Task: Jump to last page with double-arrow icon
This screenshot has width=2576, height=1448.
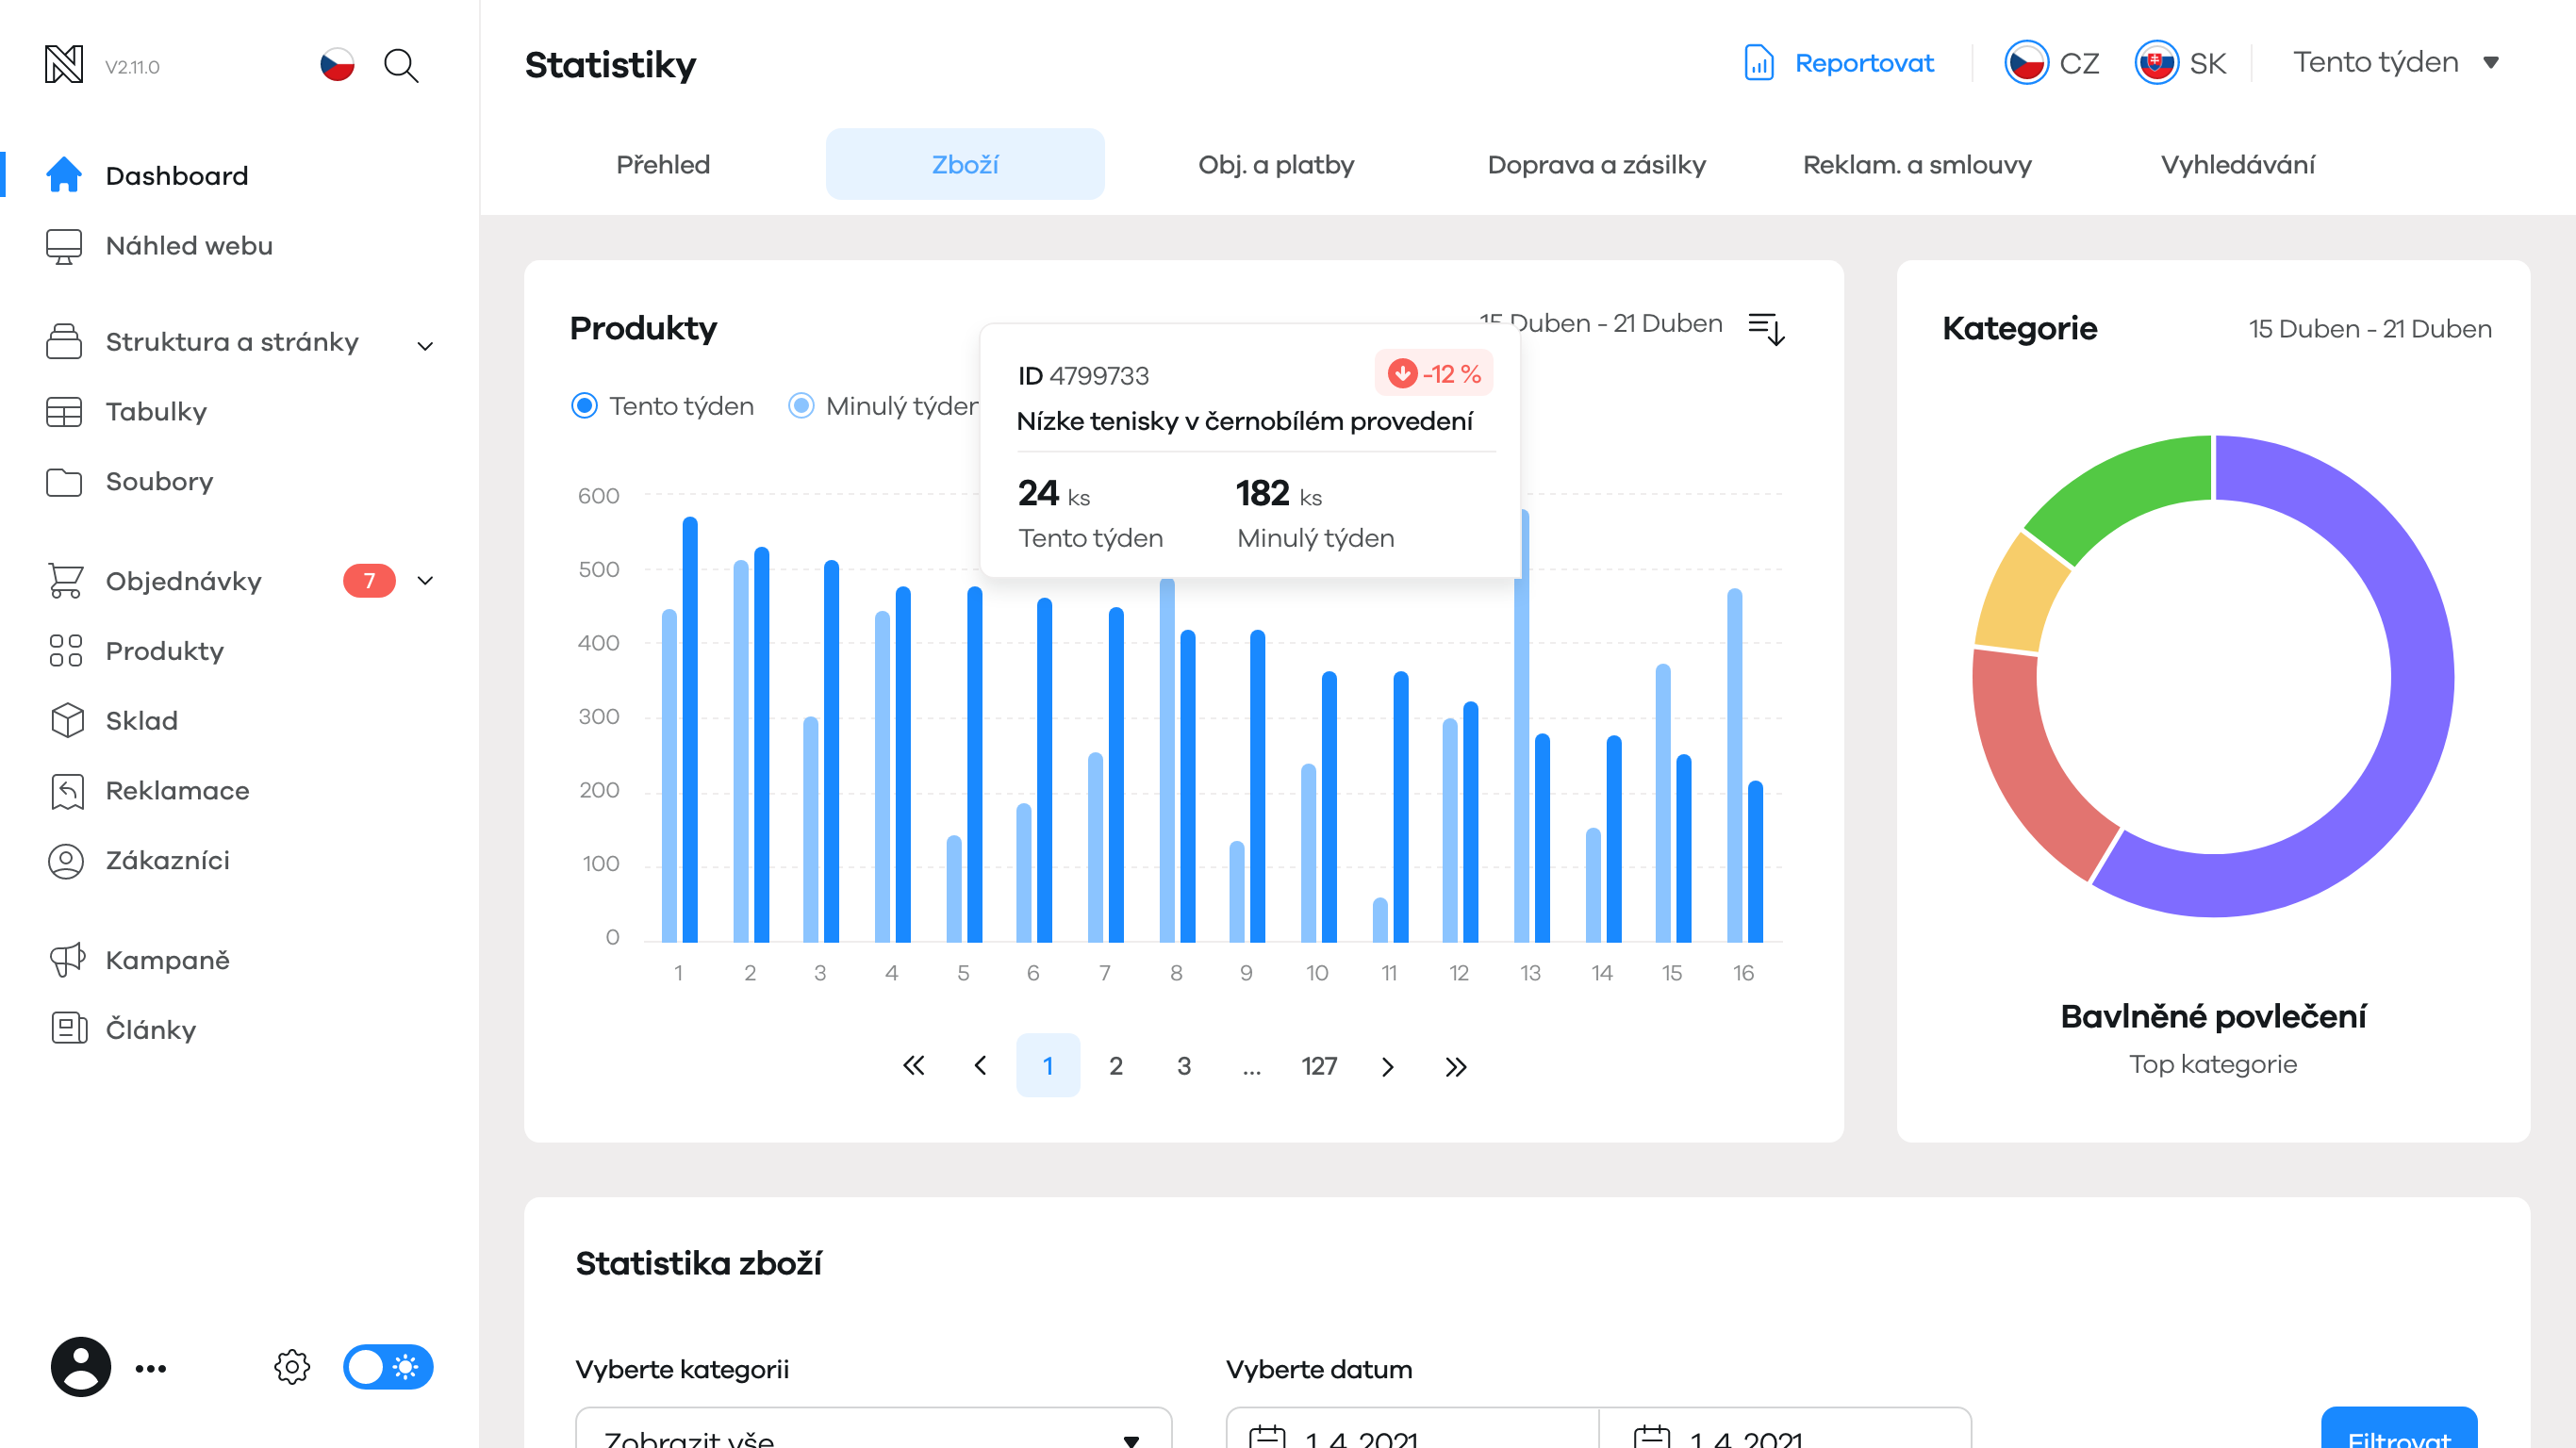Action: point(1455,1066)
